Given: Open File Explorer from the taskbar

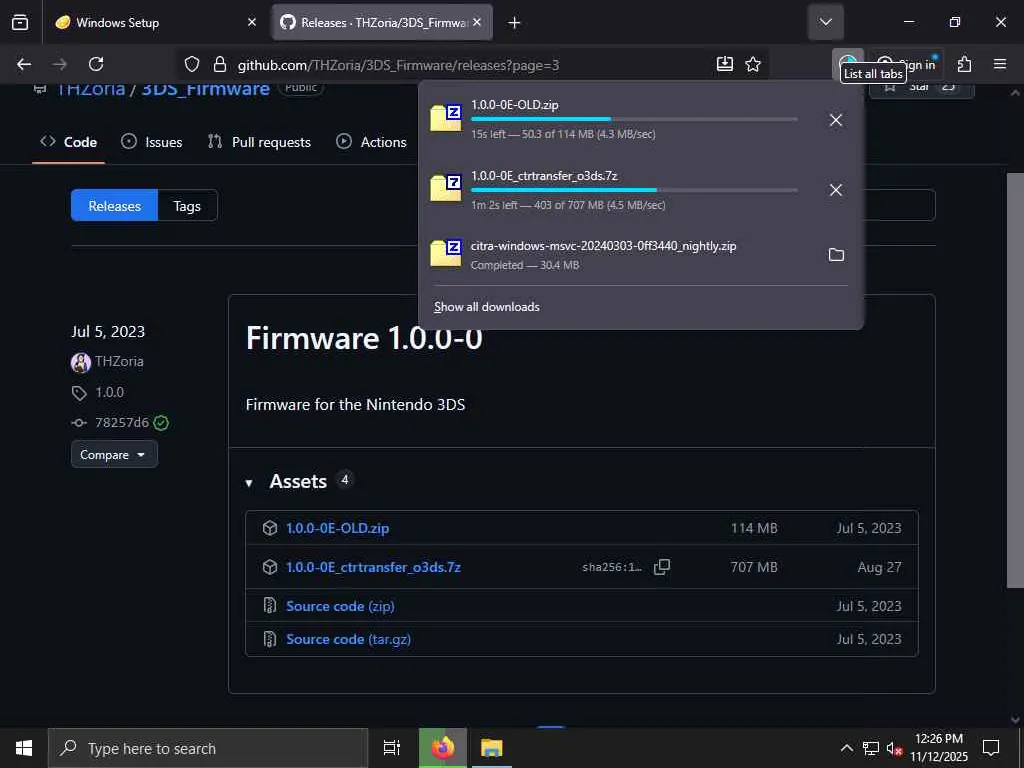Looking at the screenshot, I should [x=491, y=748].
